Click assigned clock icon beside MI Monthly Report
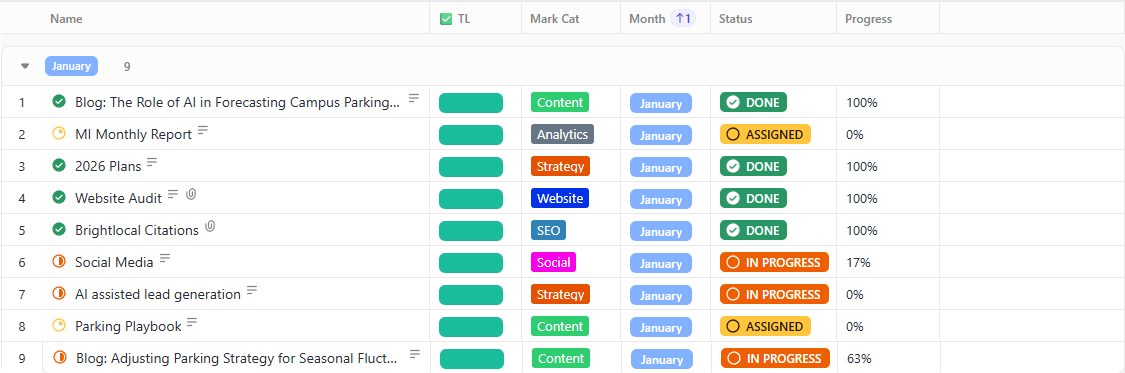1125x373 pixels. (60, 133)
